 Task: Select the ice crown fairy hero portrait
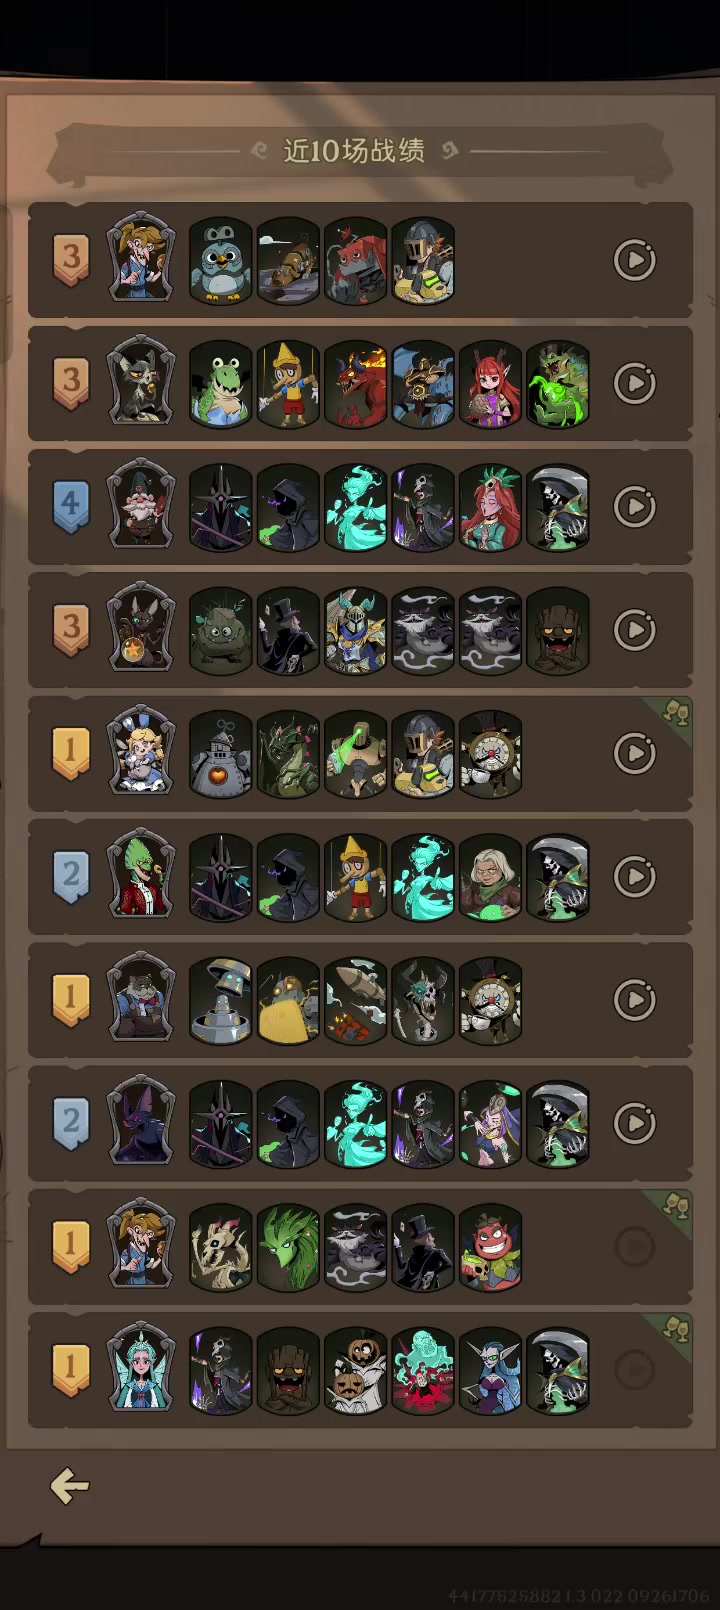pos(141,1368)
